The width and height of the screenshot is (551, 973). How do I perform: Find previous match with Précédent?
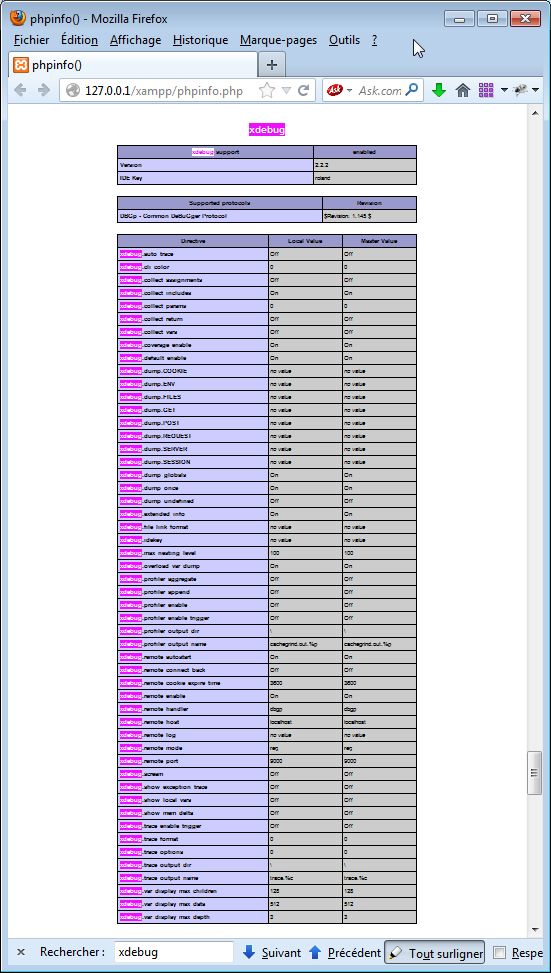coord(344,953)
